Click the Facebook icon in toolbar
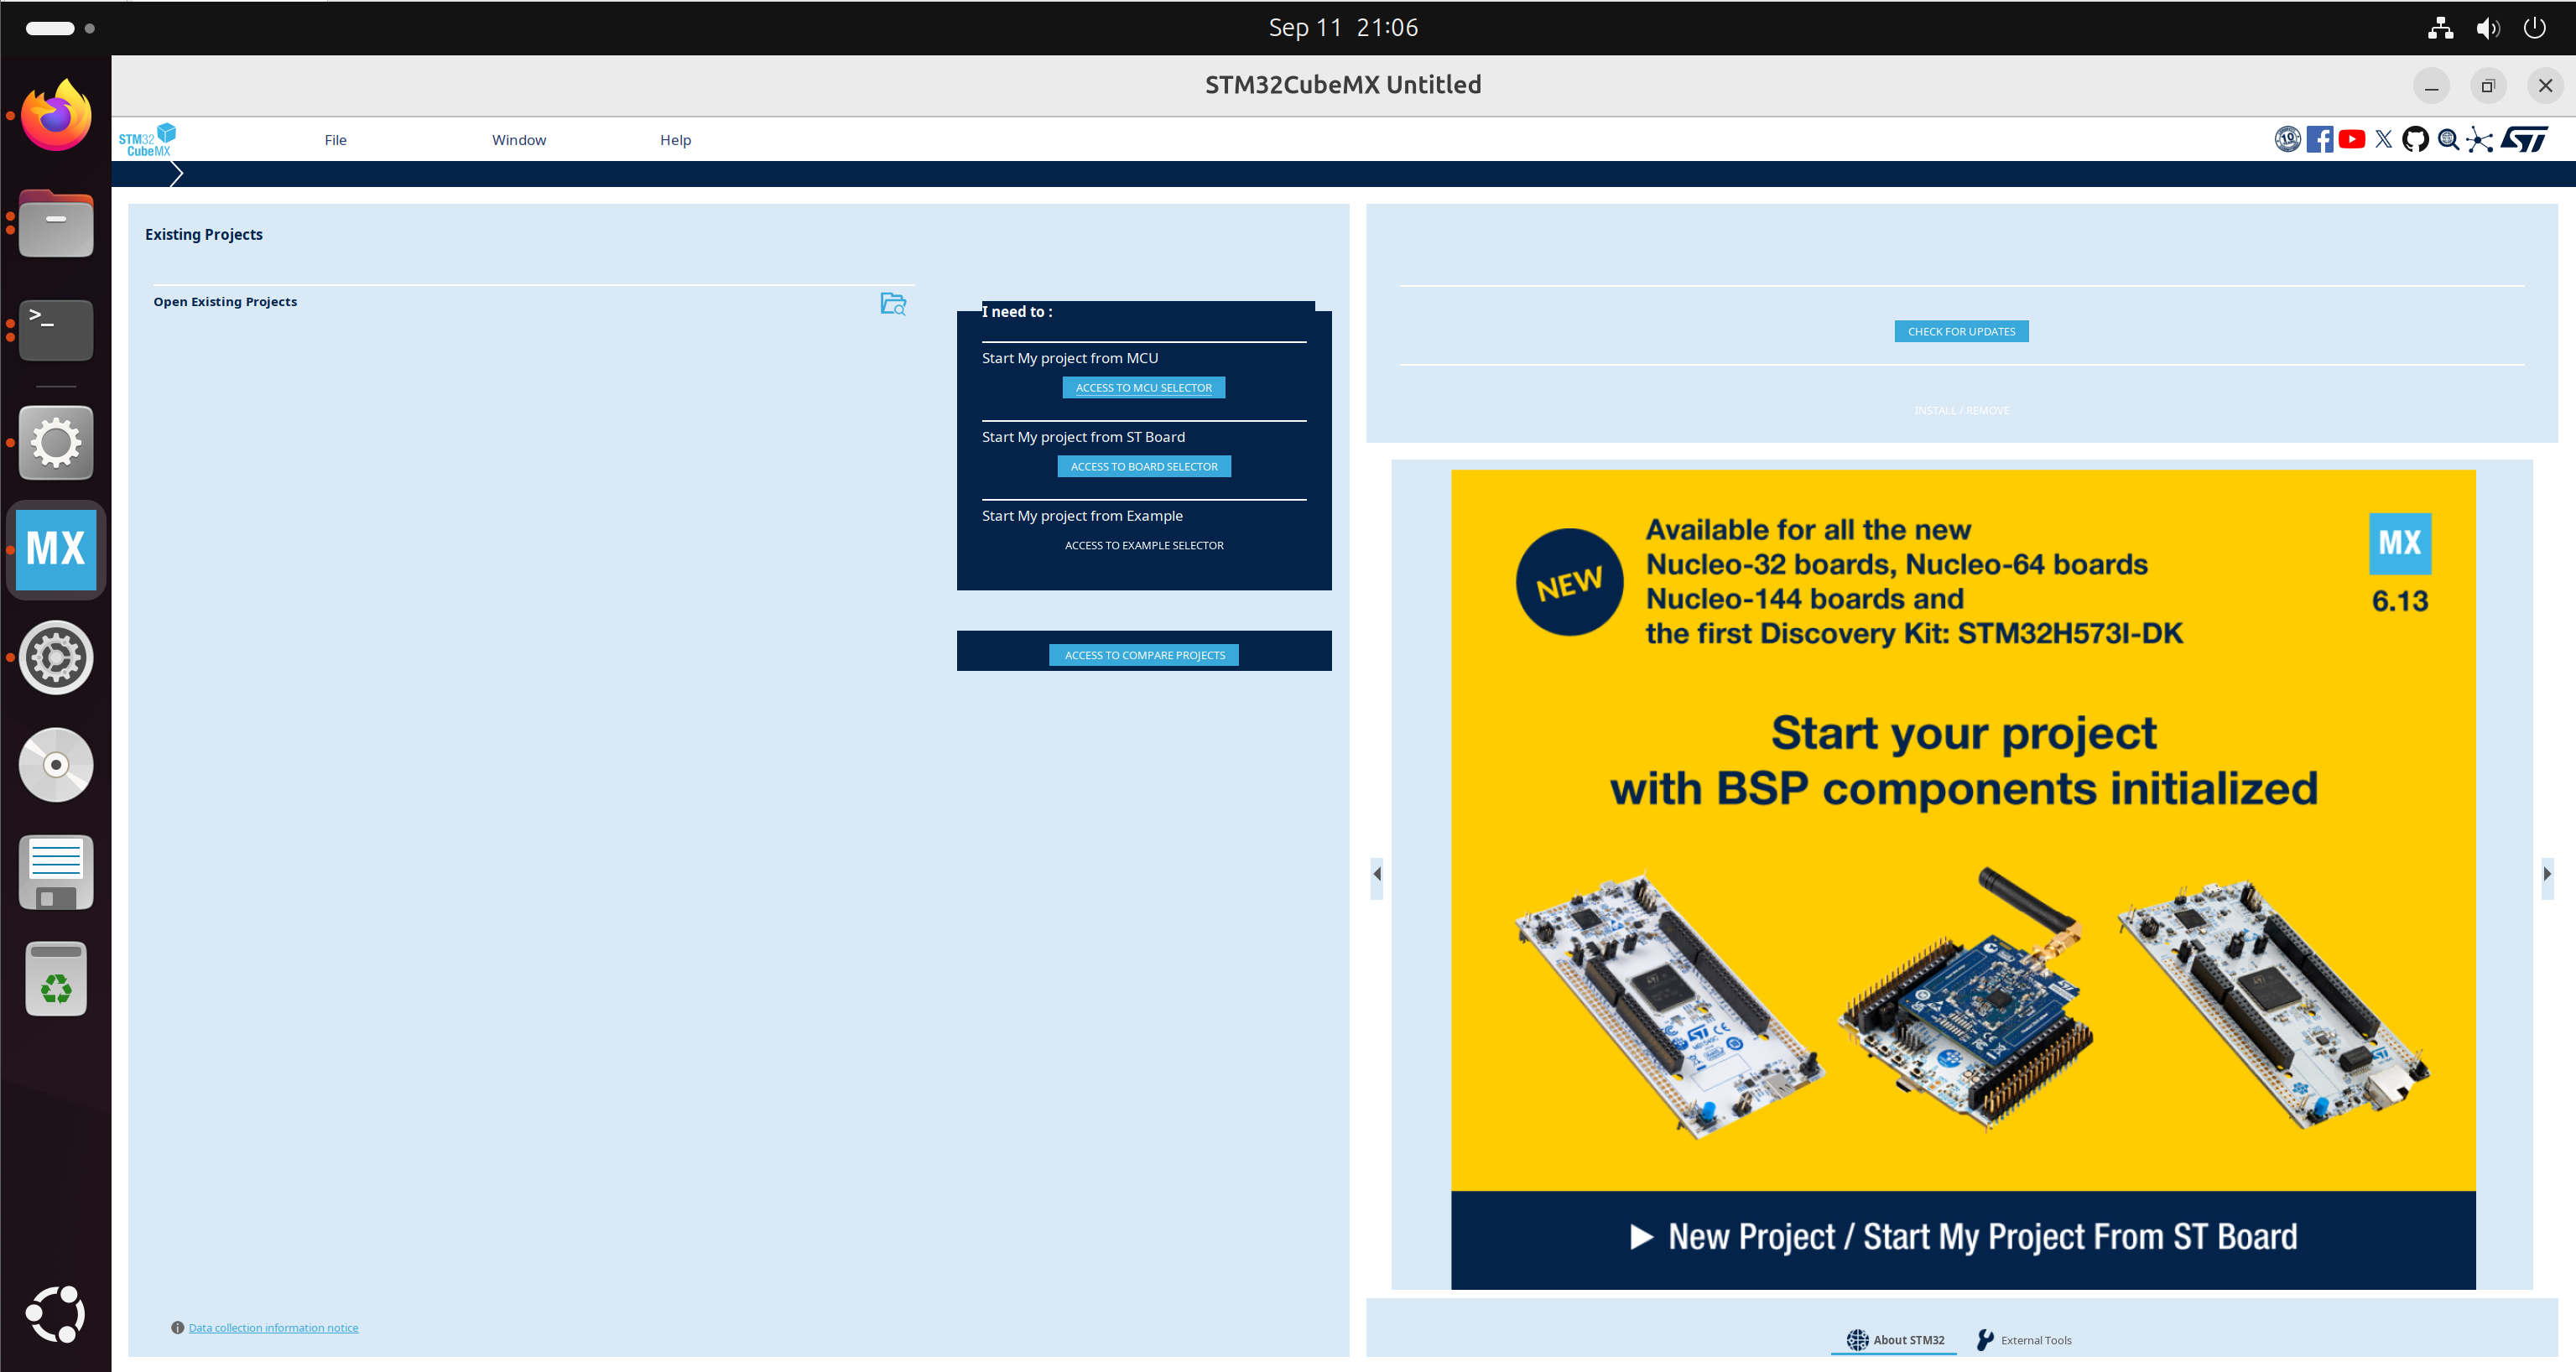Image resolution: width=2576 pixels, height=1372 pixels. [2319, 140]
